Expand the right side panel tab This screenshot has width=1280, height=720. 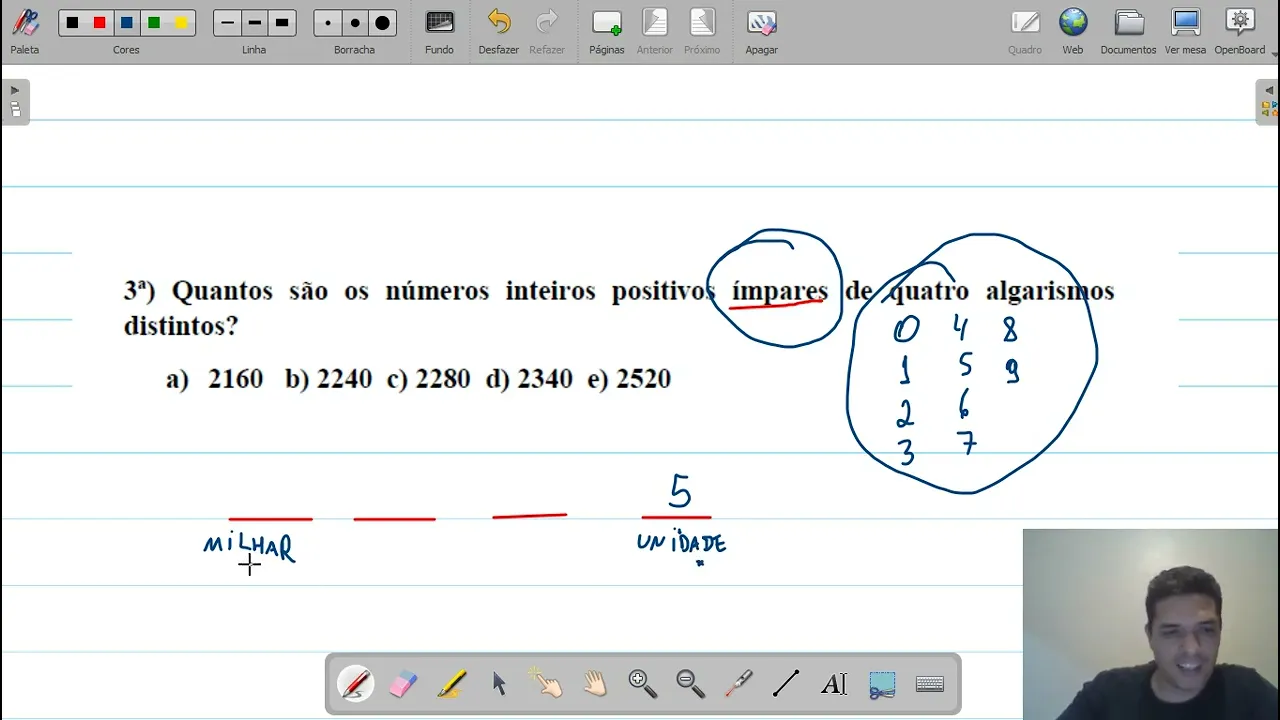1267,102
